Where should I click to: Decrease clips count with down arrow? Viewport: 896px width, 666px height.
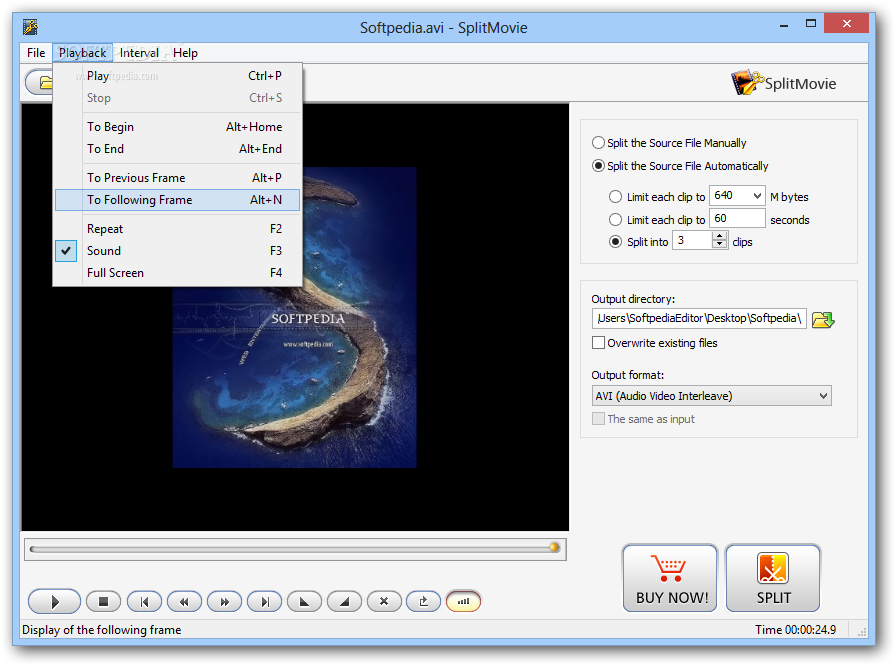(x=720, y=244)
